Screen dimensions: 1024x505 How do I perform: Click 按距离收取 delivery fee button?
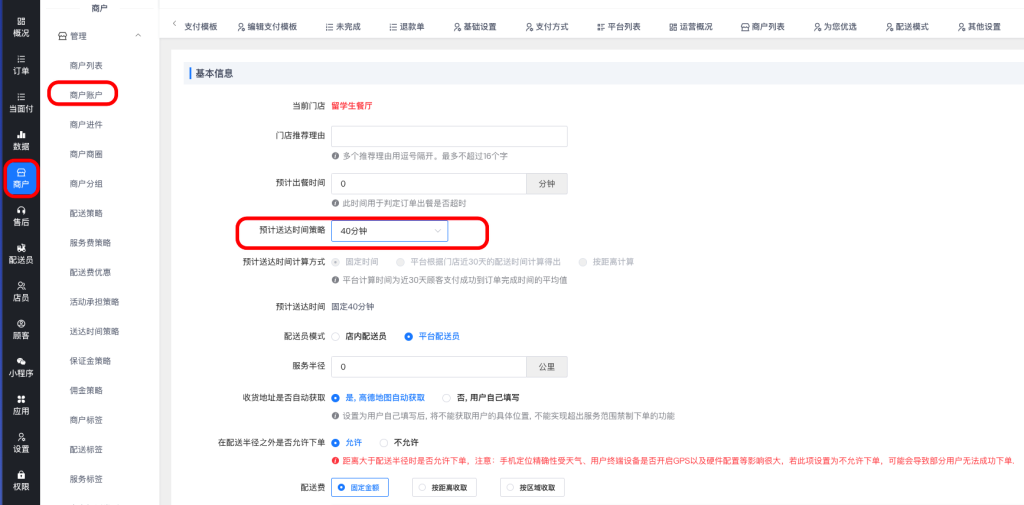click(443, 487)
